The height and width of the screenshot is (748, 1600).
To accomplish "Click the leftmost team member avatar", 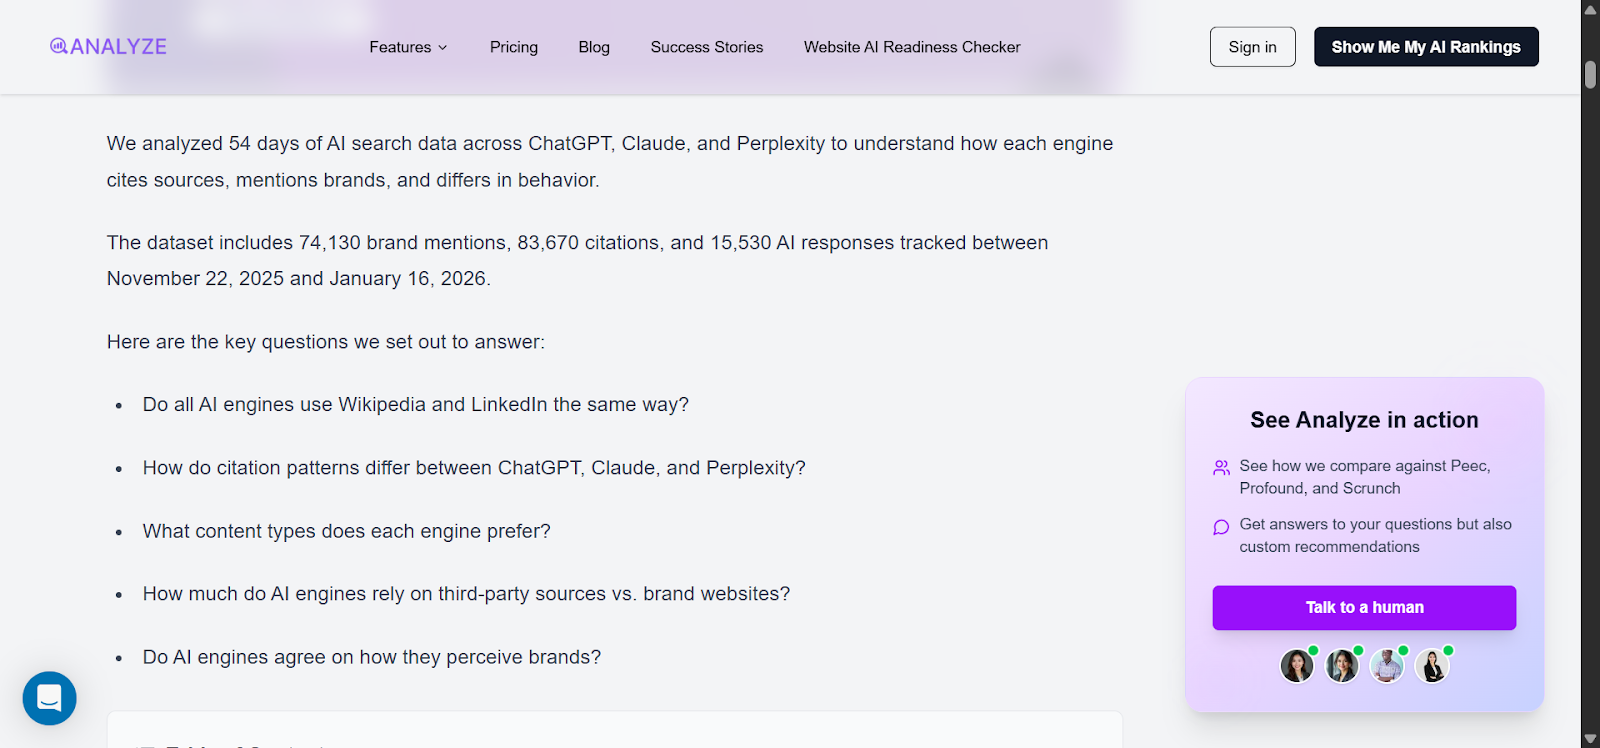I will [1296, 666].
